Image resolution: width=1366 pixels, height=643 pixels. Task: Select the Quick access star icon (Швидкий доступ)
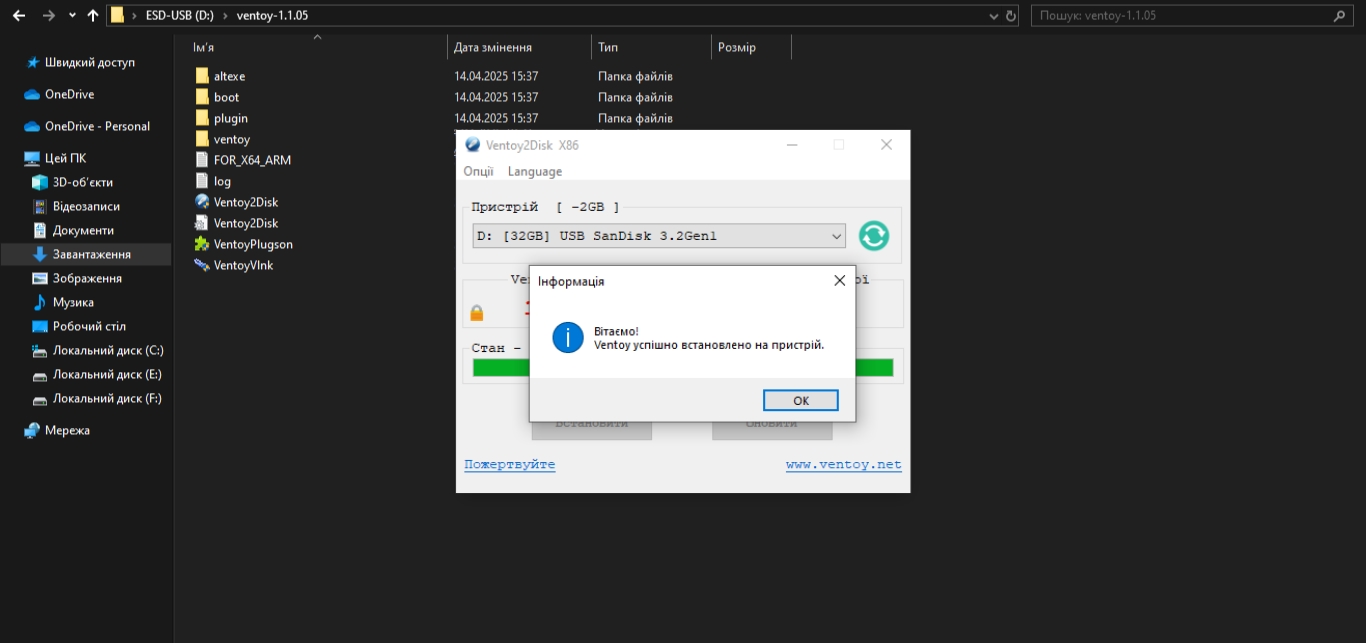[33, 62]
